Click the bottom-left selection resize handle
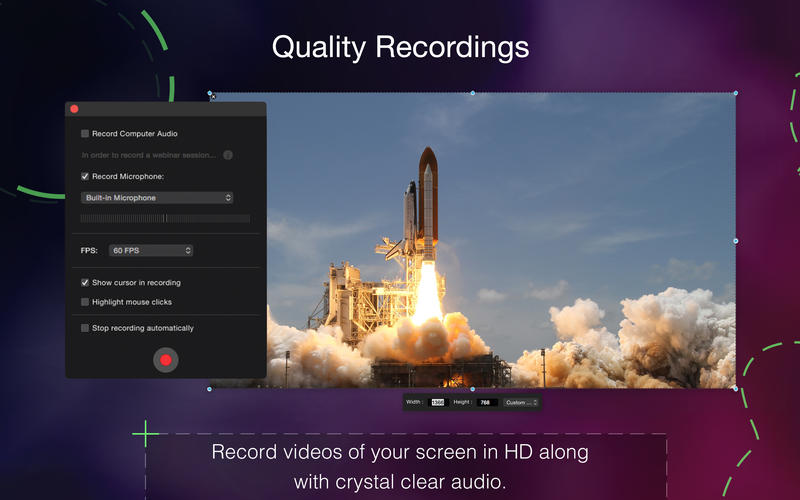 pos(210,388)
